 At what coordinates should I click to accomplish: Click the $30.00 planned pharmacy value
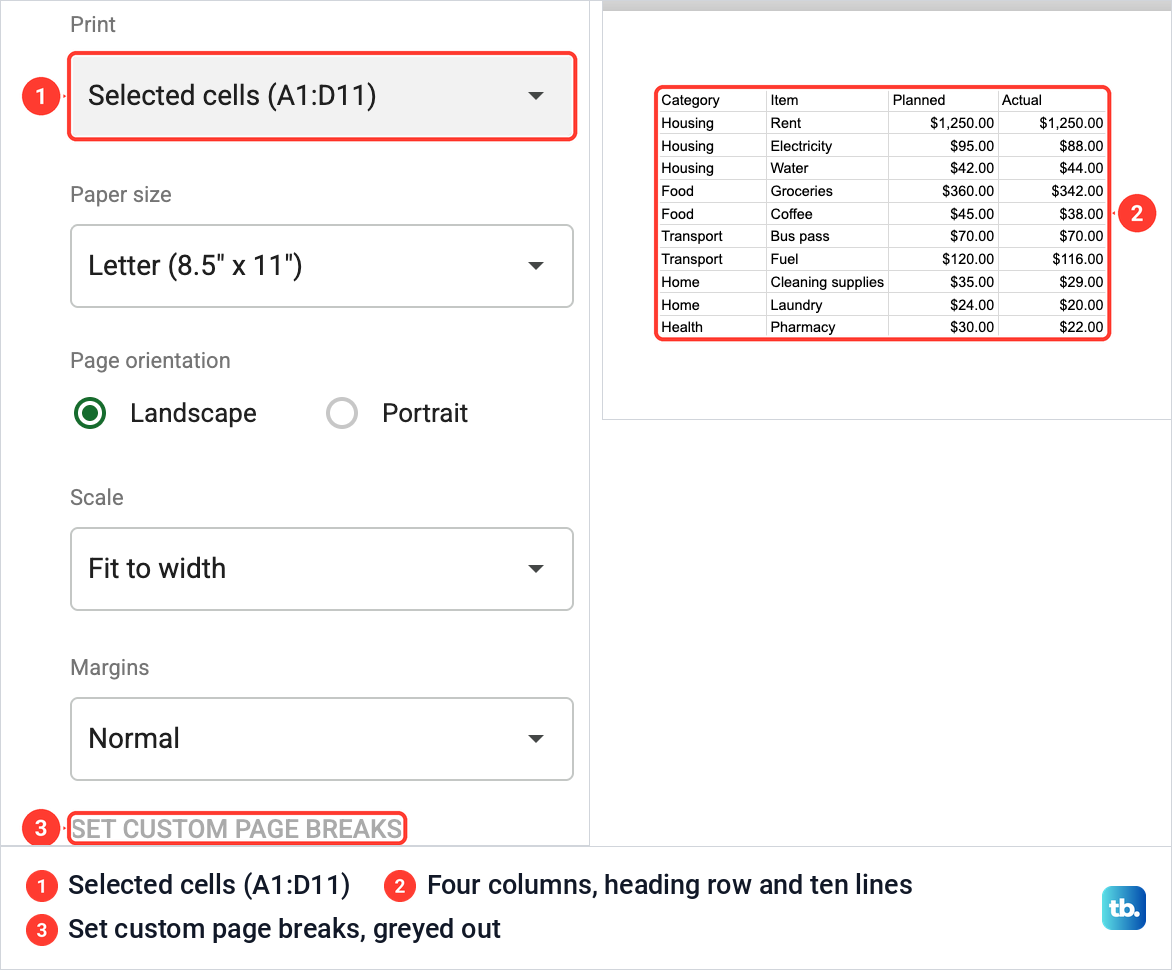pos(972,327)
